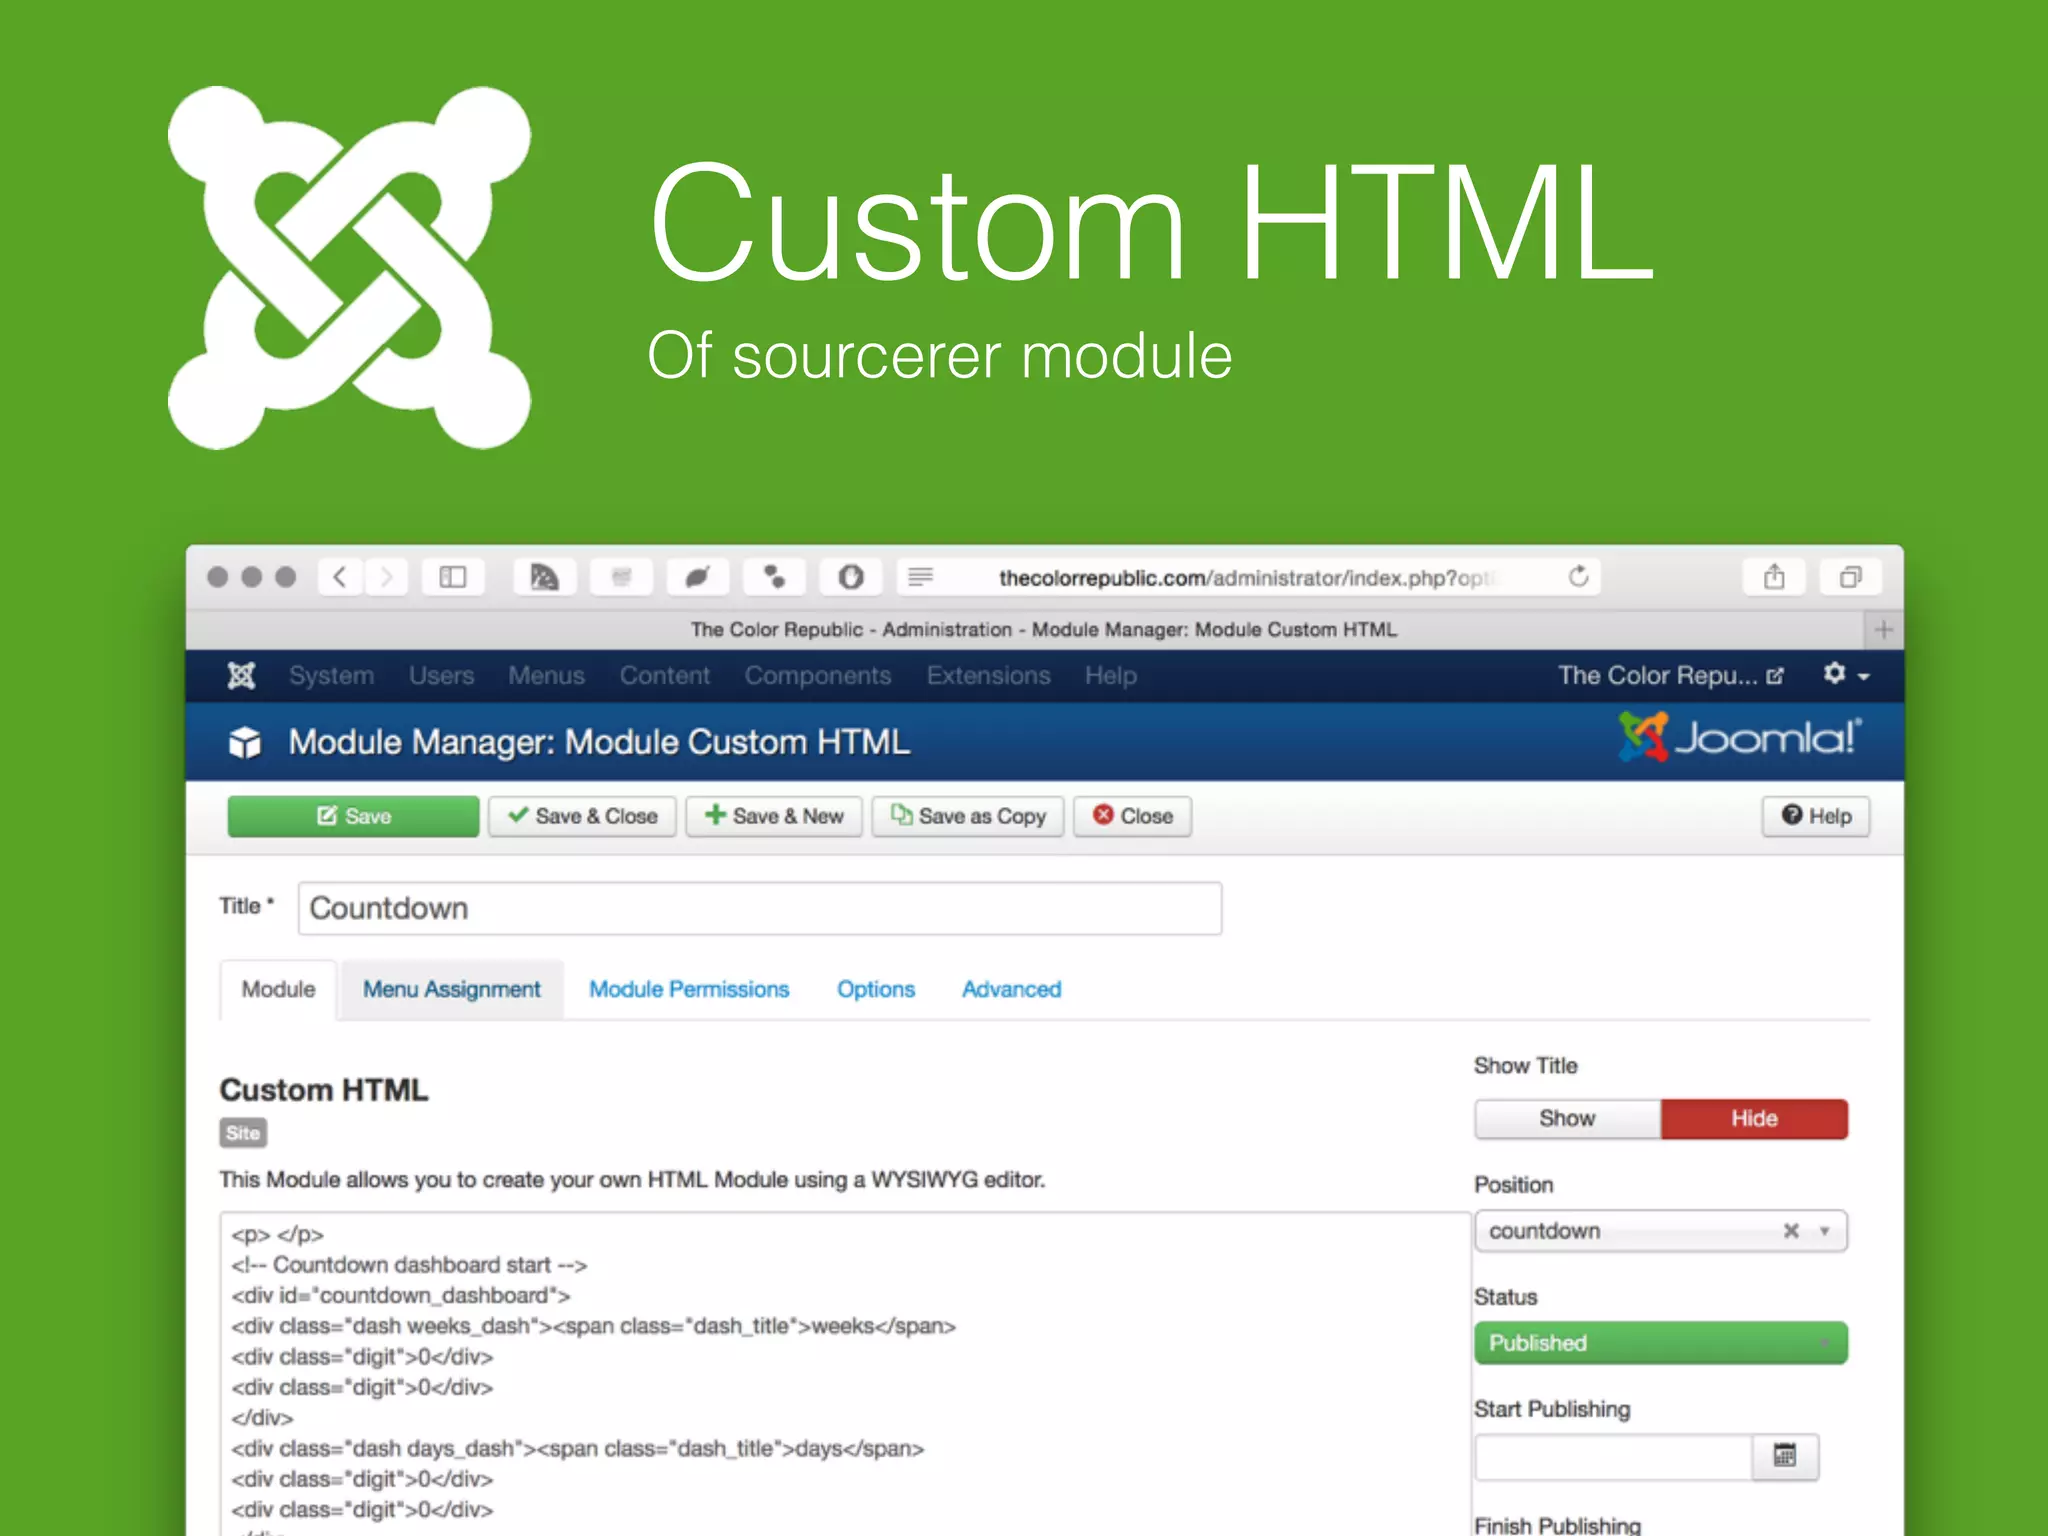Select the Module tab
2048x1536 pixels.
click(x=278, y=990)
